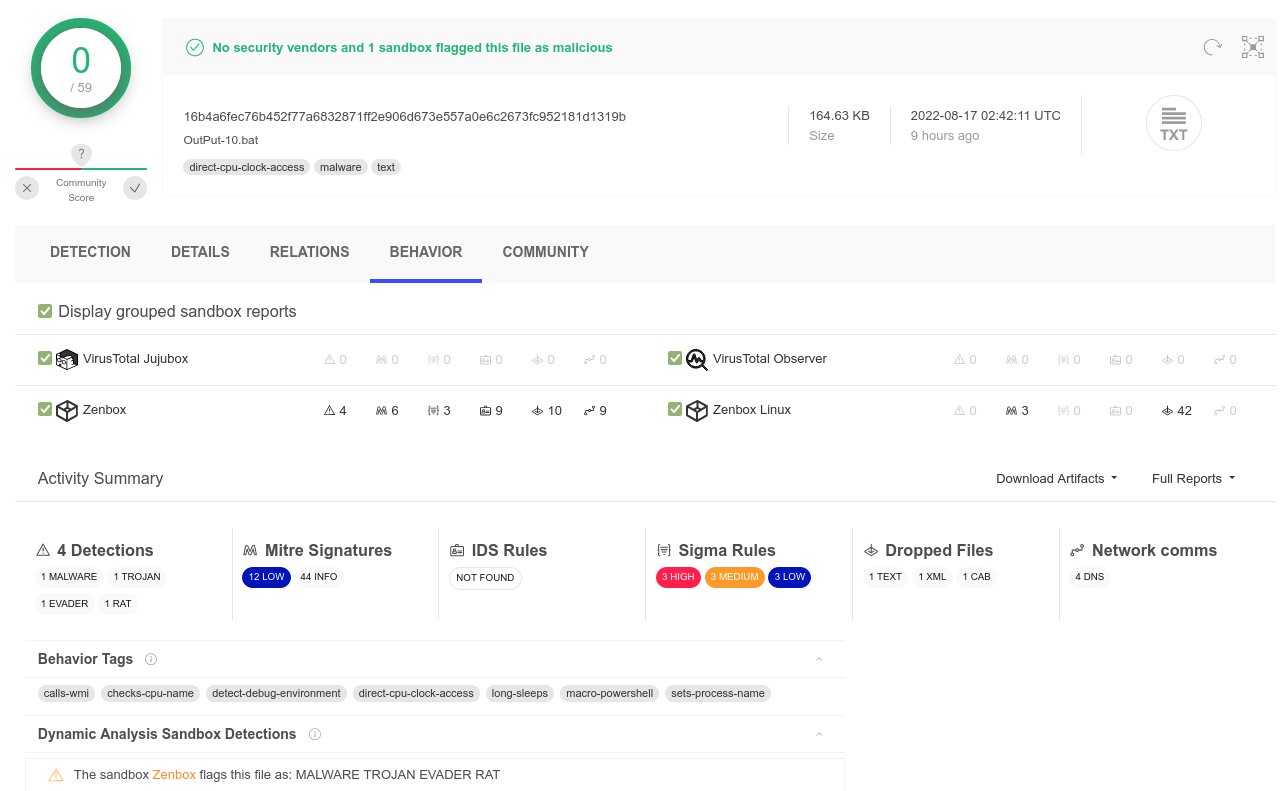Click the red 3 HIGH Sigma badge

pos(678,577)
